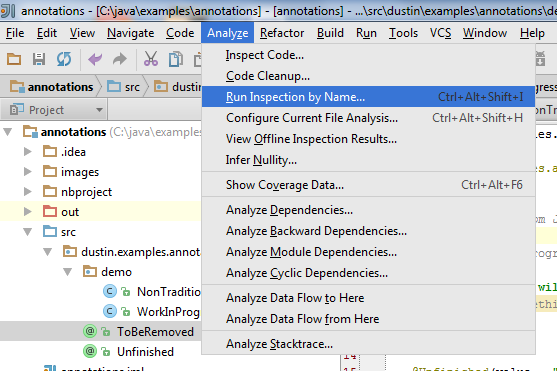This screenshot has height=371, width=557.
Task: Click the Undo arrow toolbar icon
Action: point(95,59)
